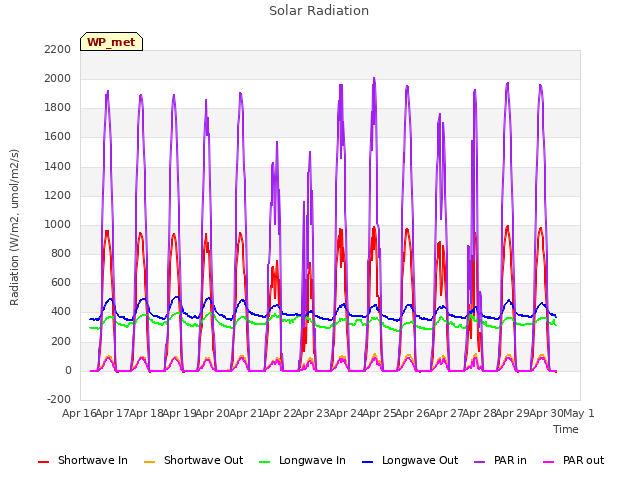Click the -200 y-axis tick label
640x480 pixels.
[x=59, y=399]
